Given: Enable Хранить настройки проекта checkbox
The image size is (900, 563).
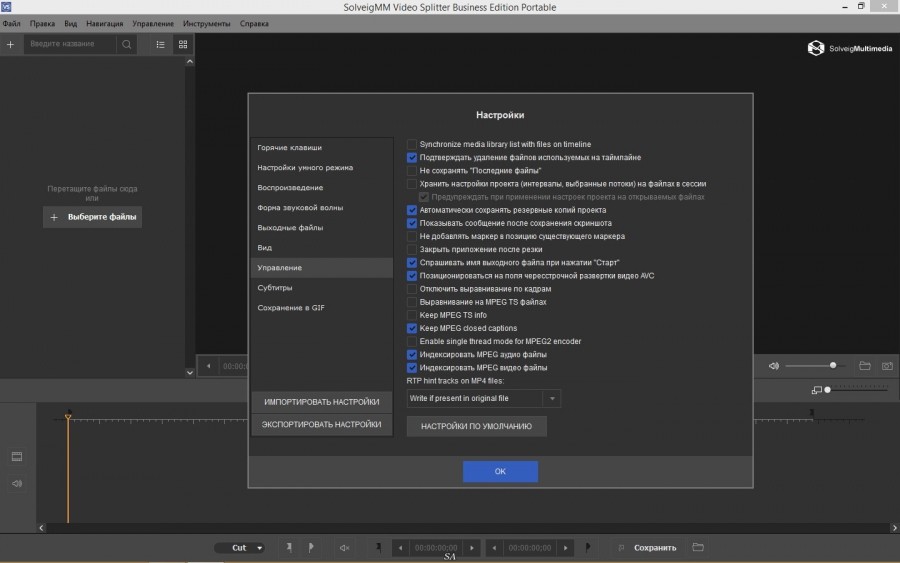Looking at the screenshot, I should pos(412,184).
